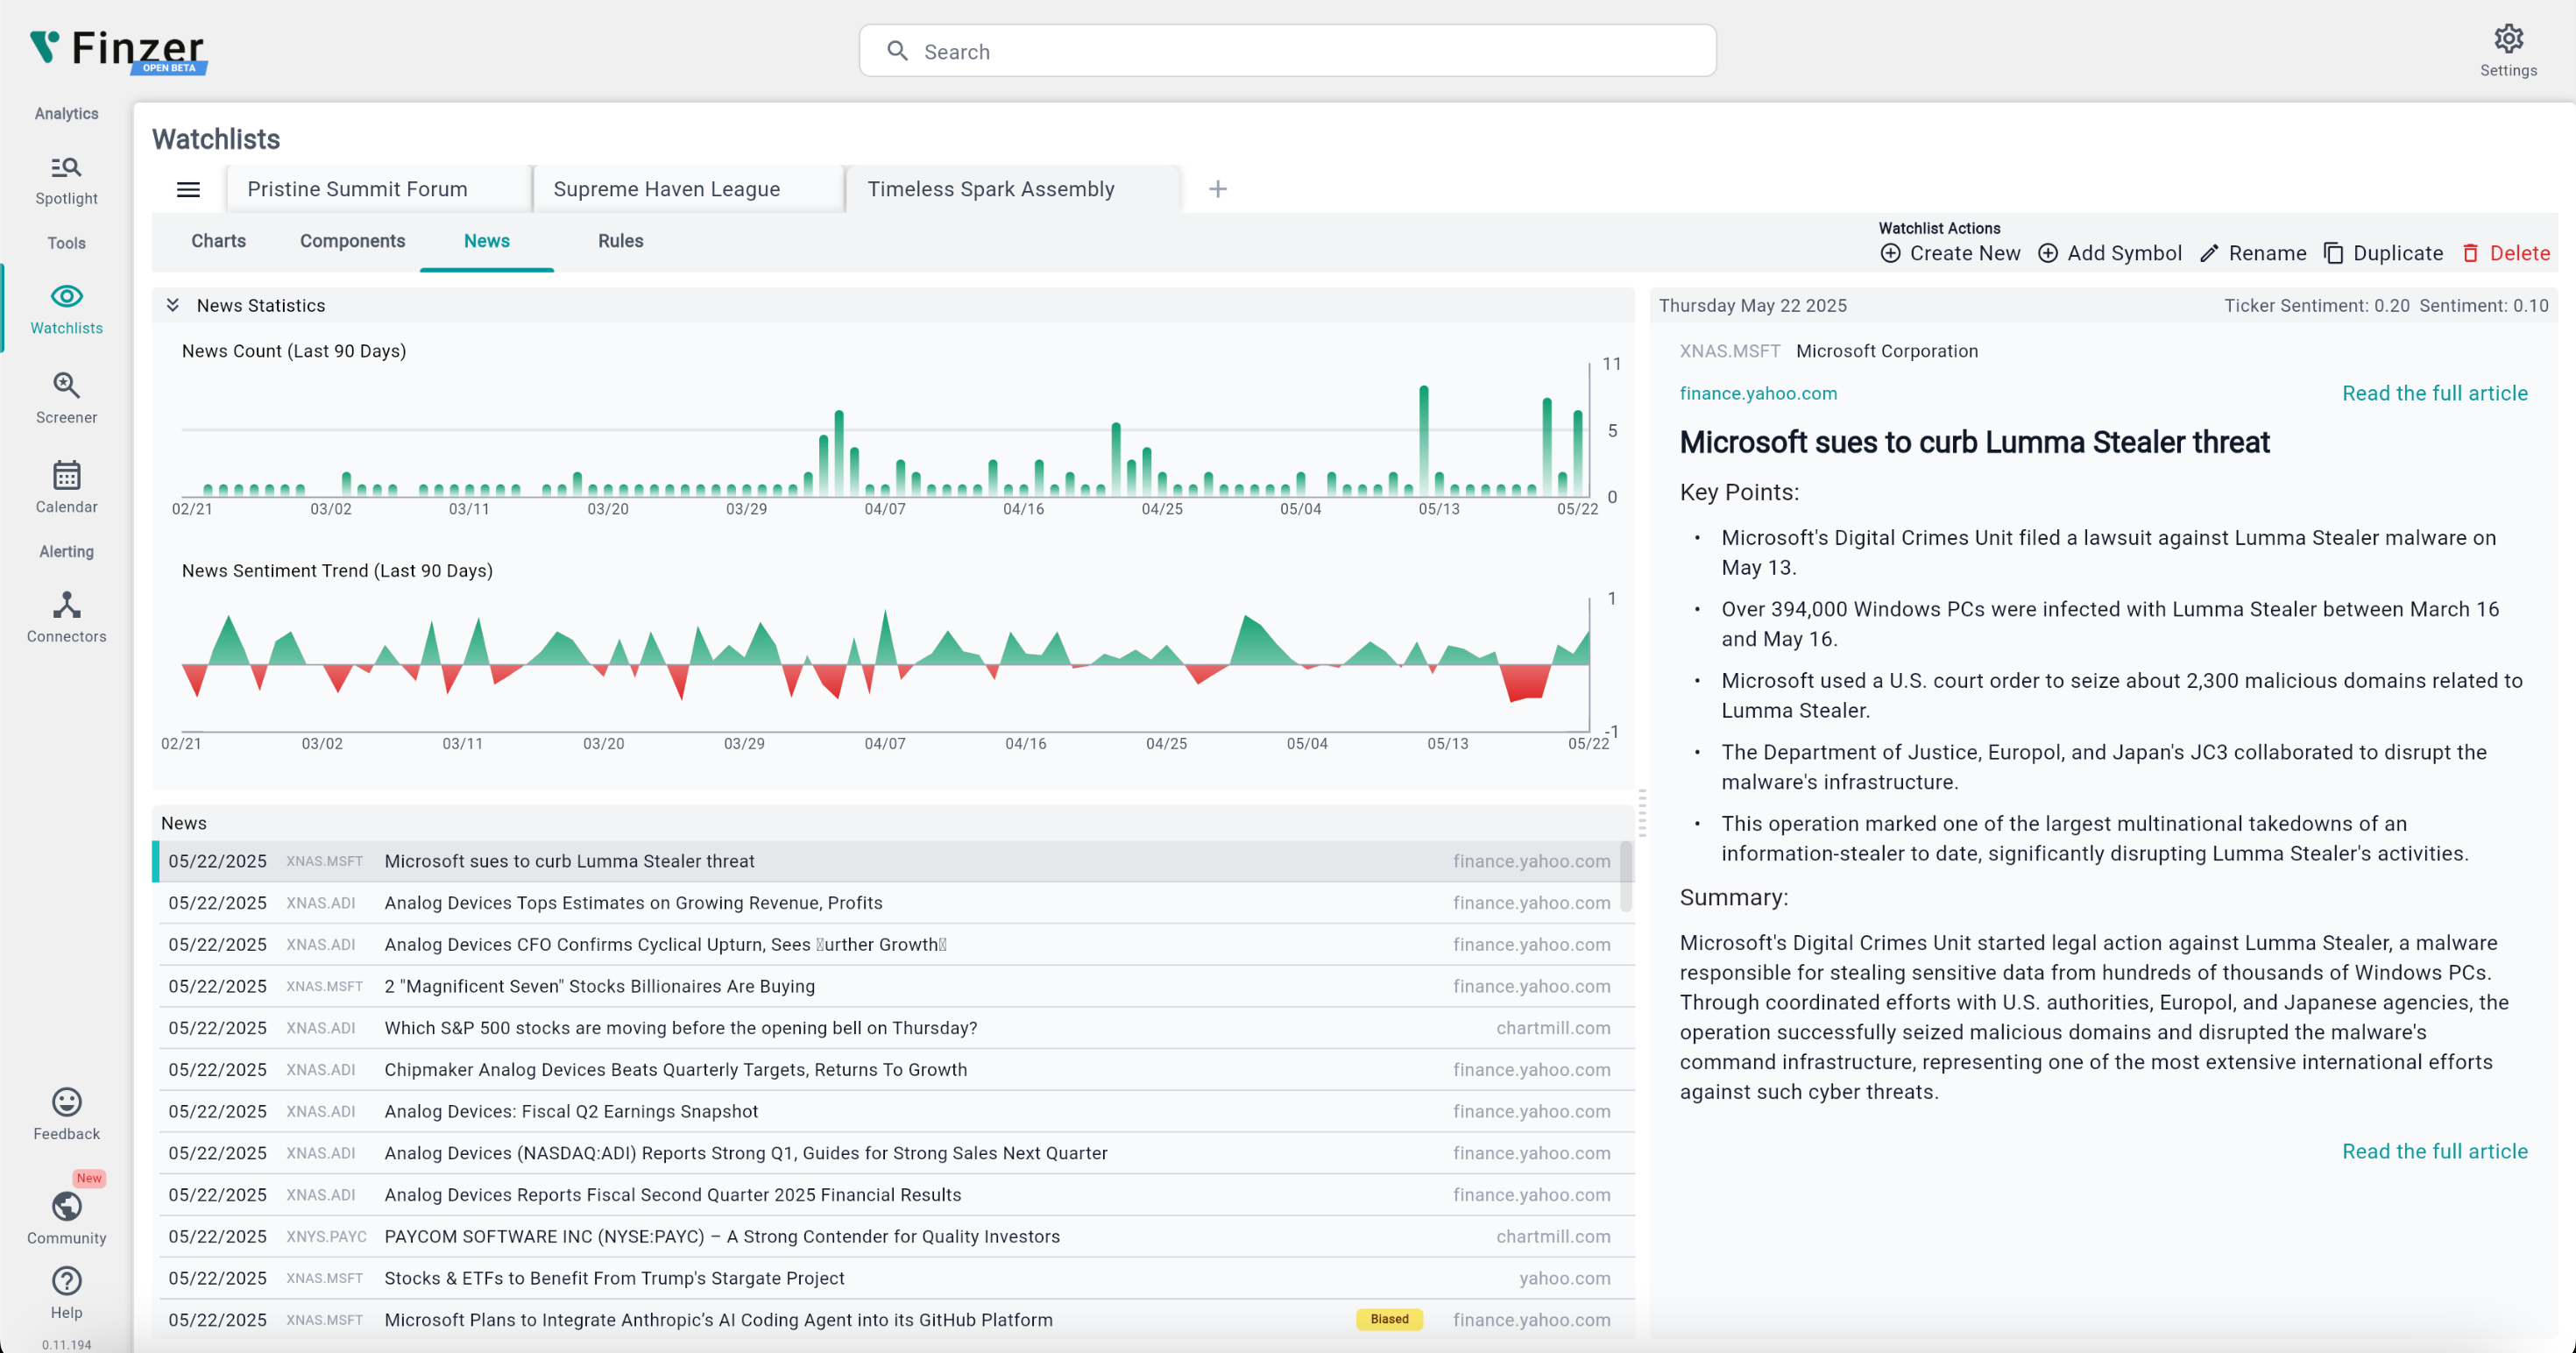Open Settings gear icon
Image resolution: width=2576 pixels, height=1353 pixels.
tap(2508, 39)
